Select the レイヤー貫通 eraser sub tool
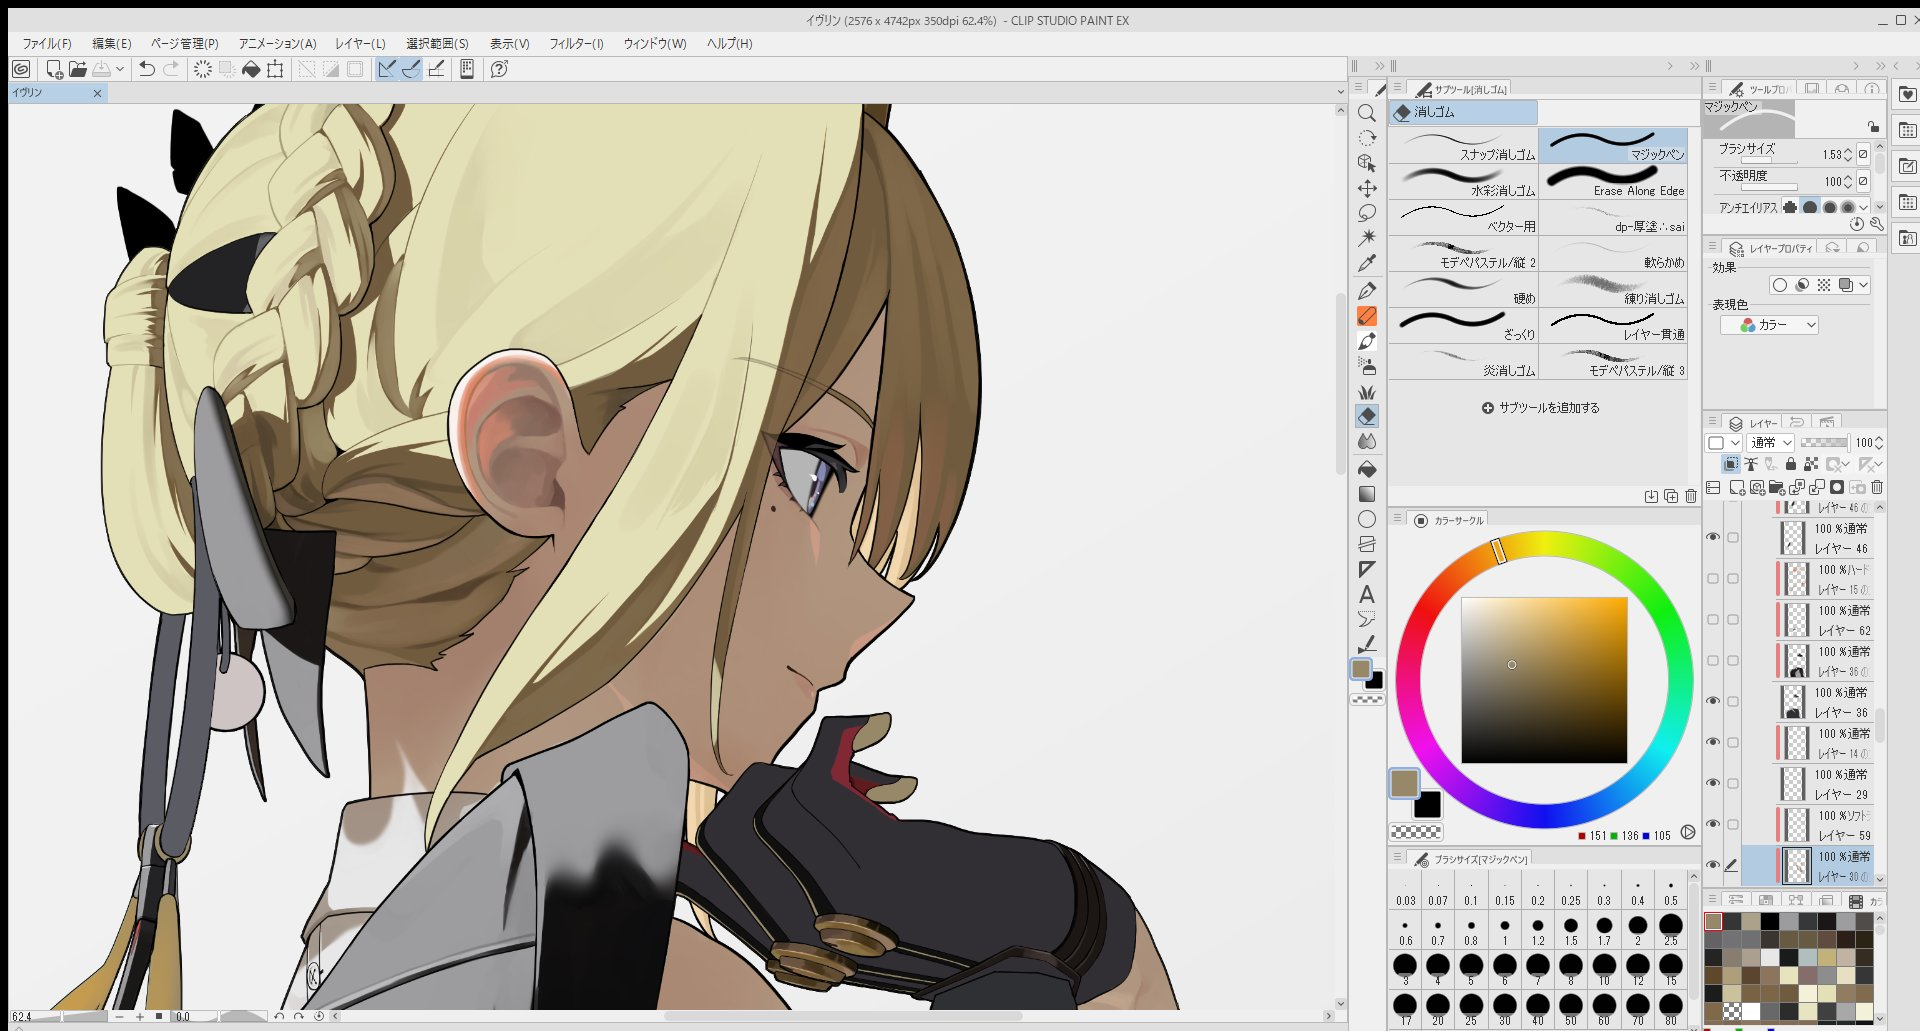 pyautogui.click(x=1614, y=326)
